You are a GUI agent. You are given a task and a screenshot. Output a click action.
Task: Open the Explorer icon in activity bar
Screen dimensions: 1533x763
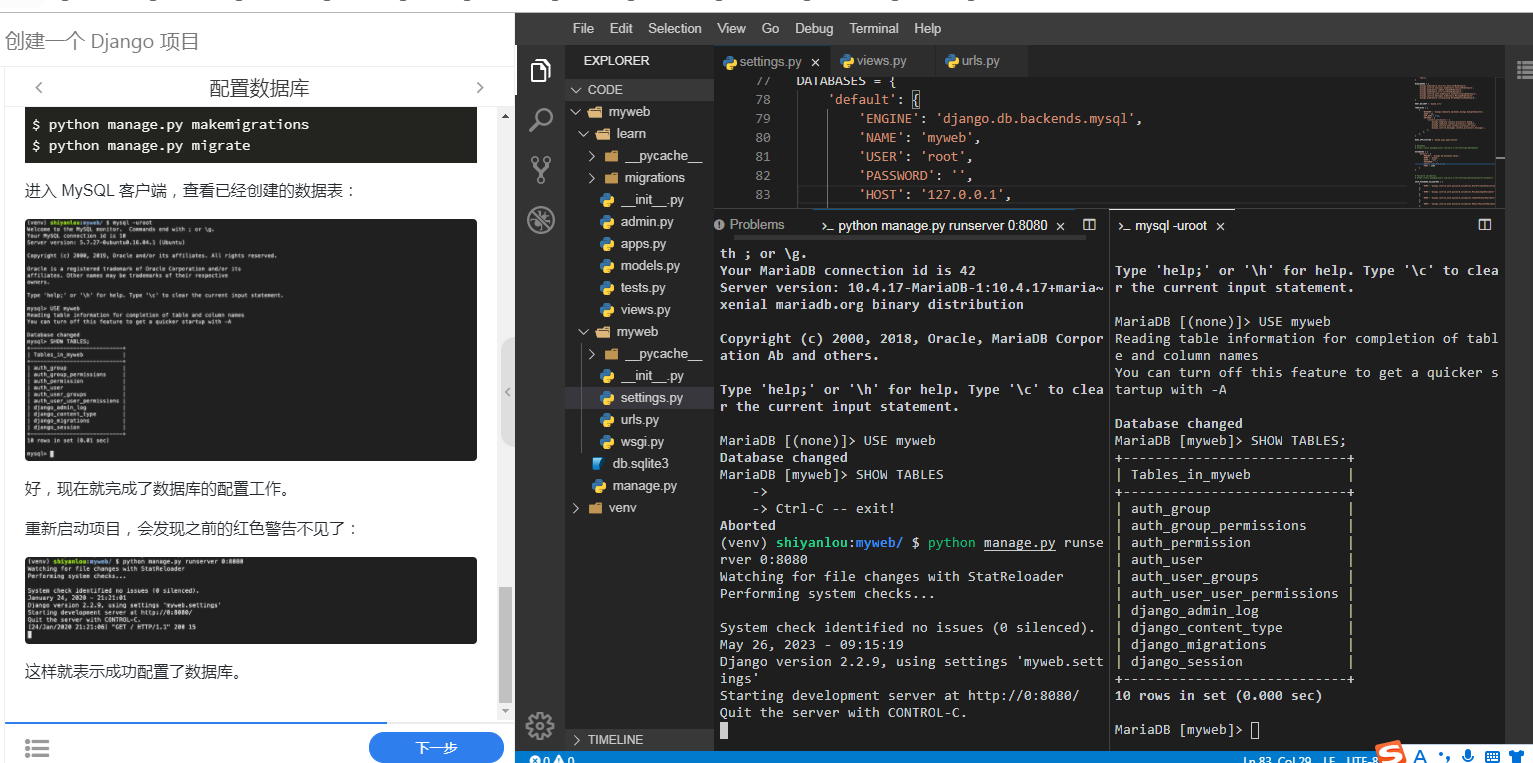click(x=540, y=71)
